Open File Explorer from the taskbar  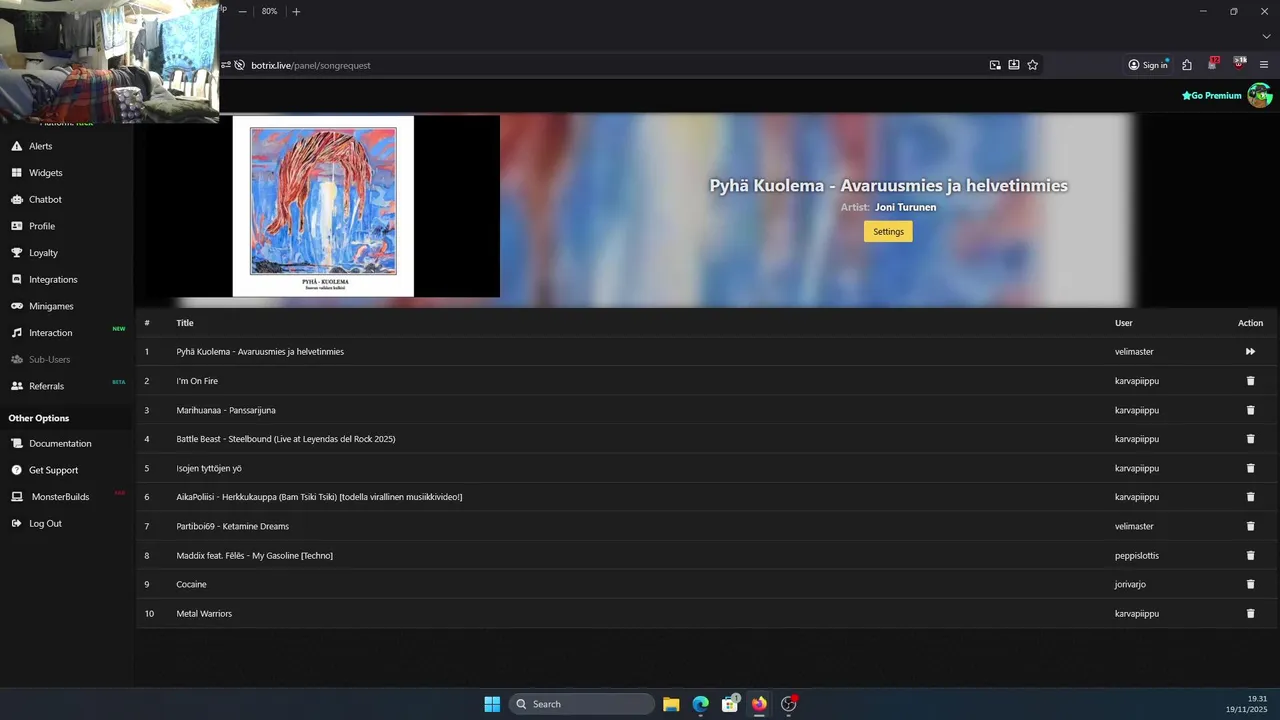(671, 704)
